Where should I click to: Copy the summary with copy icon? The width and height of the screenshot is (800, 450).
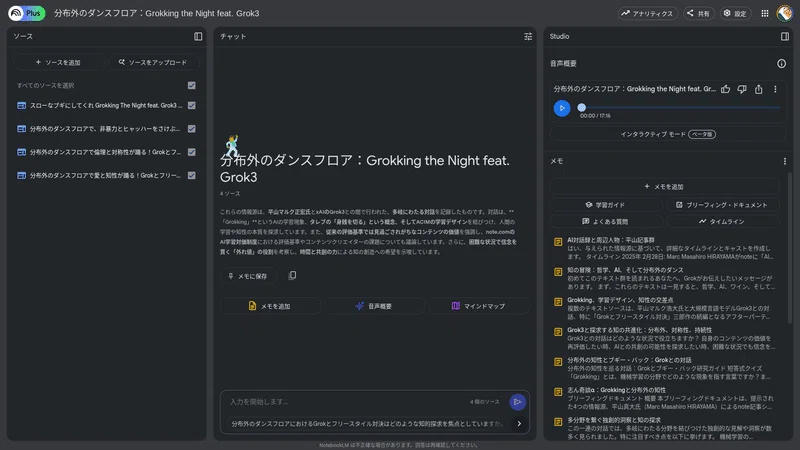coord(292,276)
